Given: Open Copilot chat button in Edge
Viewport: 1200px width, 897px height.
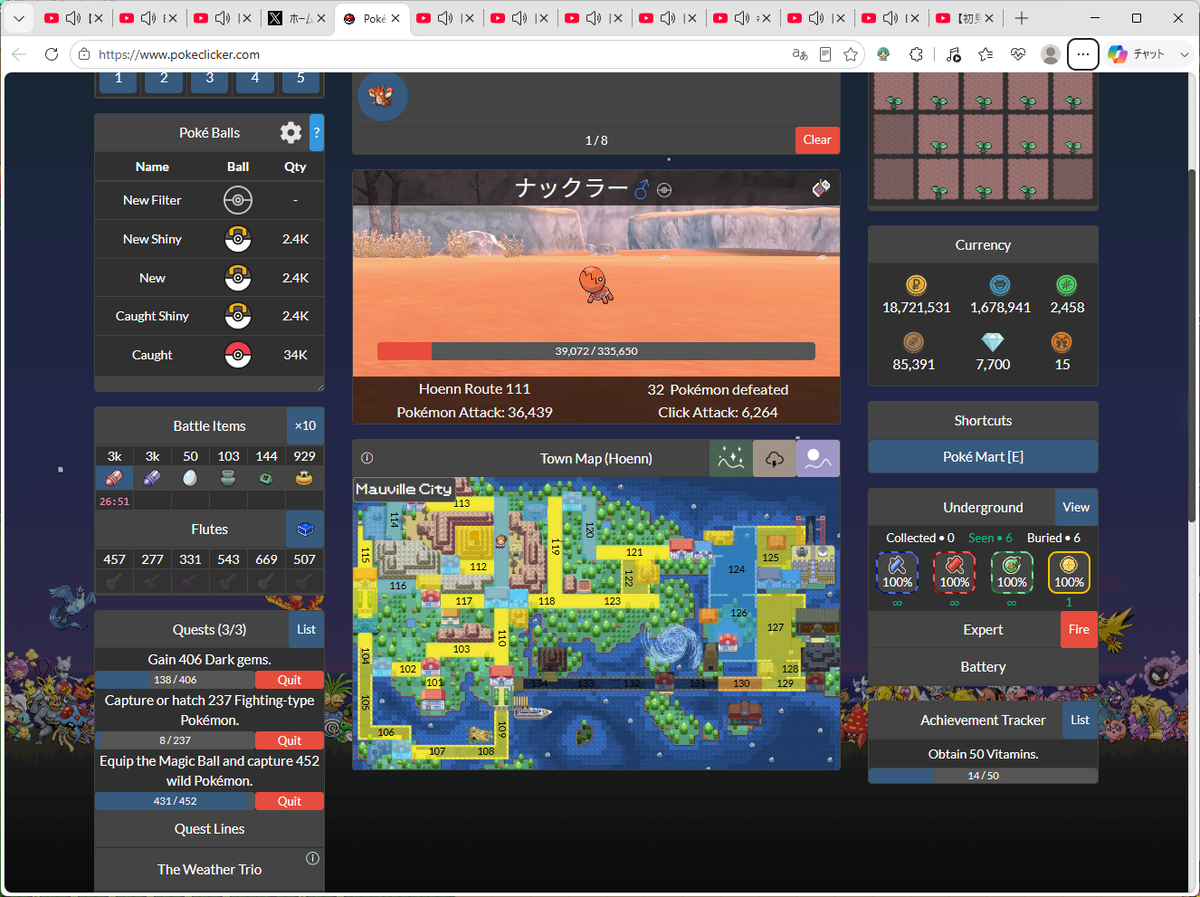Looking at the screenshot, I should pos(1138,54).
